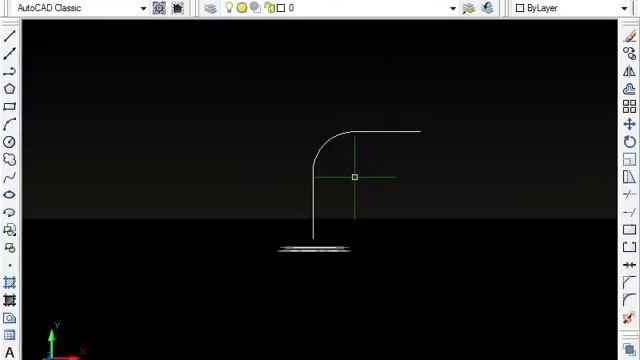This screenshot has height=360, width=640.
Task: Open Layer Properties Manager
Action: click(x=210, y=8)
